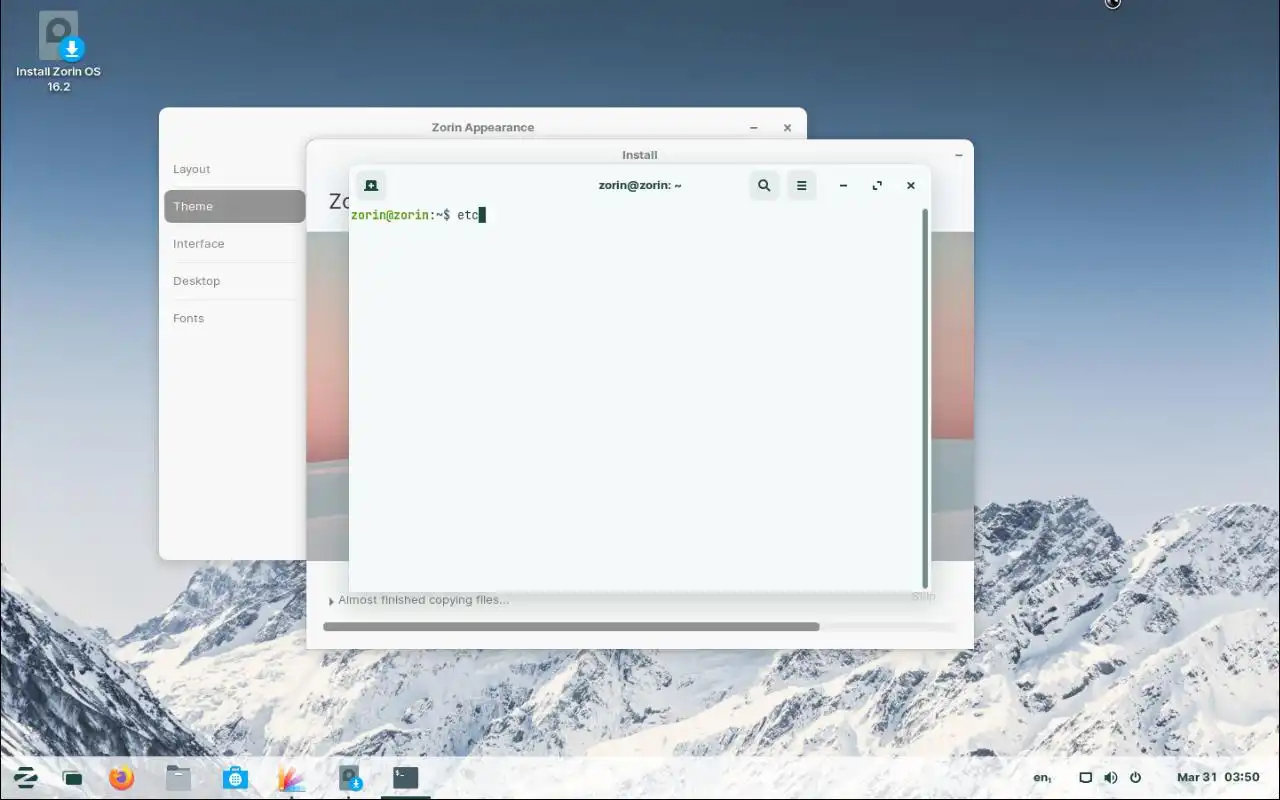This screenshot has width=1280, height=800.
Task: Open the Zorin start menu
Action: (x=25, y=777)
